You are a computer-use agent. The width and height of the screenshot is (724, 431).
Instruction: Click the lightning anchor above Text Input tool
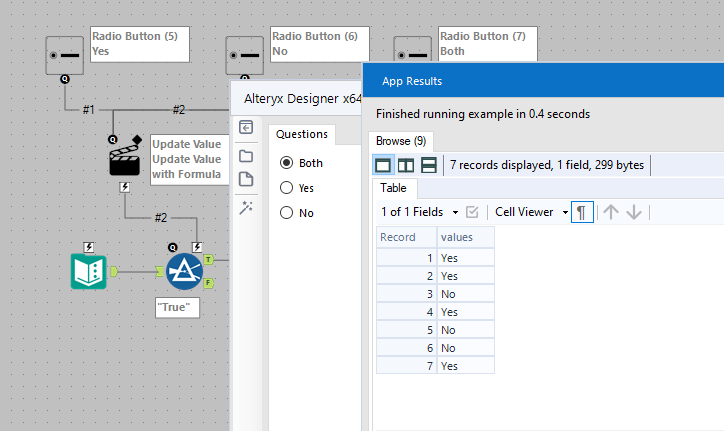coord(89,247)
